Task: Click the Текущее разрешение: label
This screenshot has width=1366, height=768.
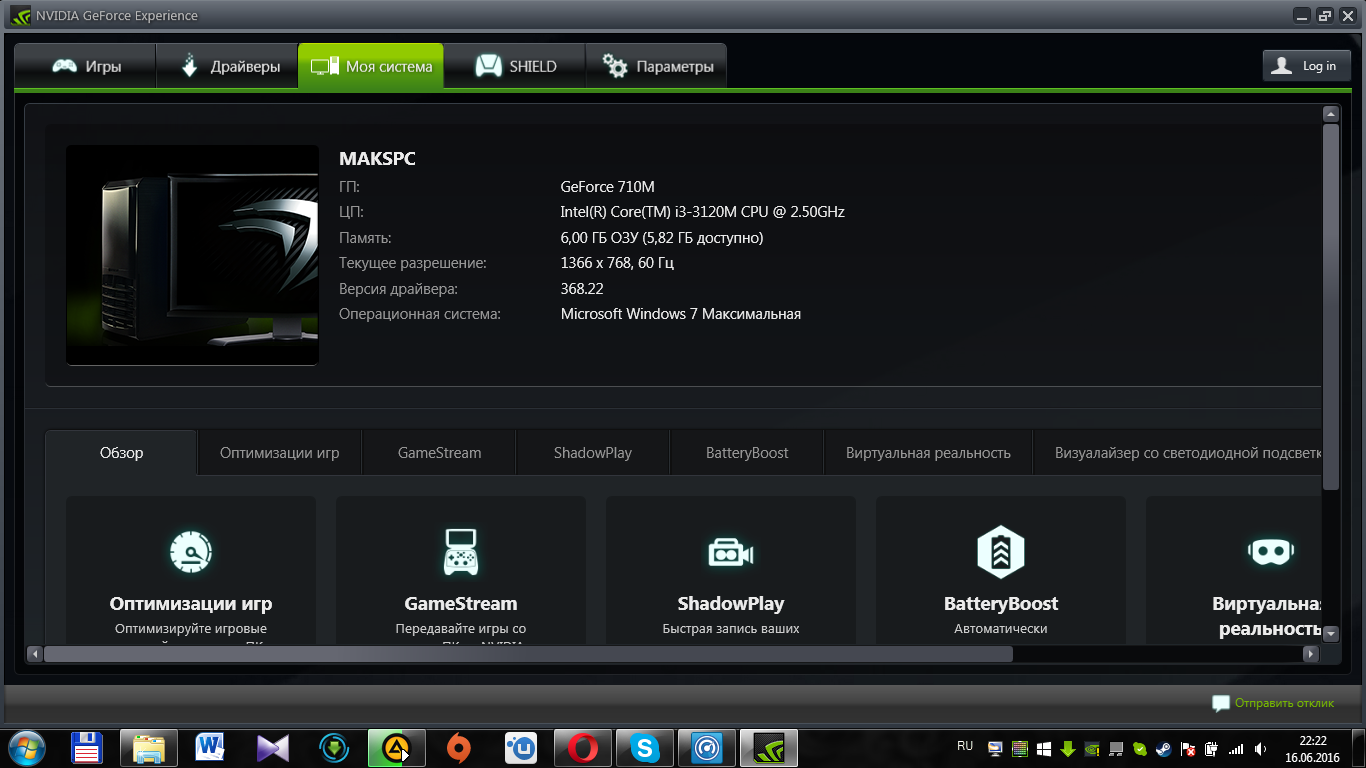Action: click(x=413, y=263)
